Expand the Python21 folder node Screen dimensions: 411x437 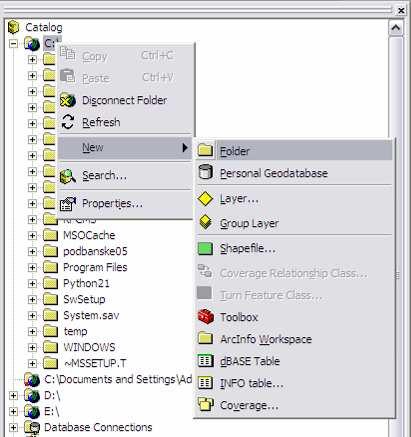point(32,283)
